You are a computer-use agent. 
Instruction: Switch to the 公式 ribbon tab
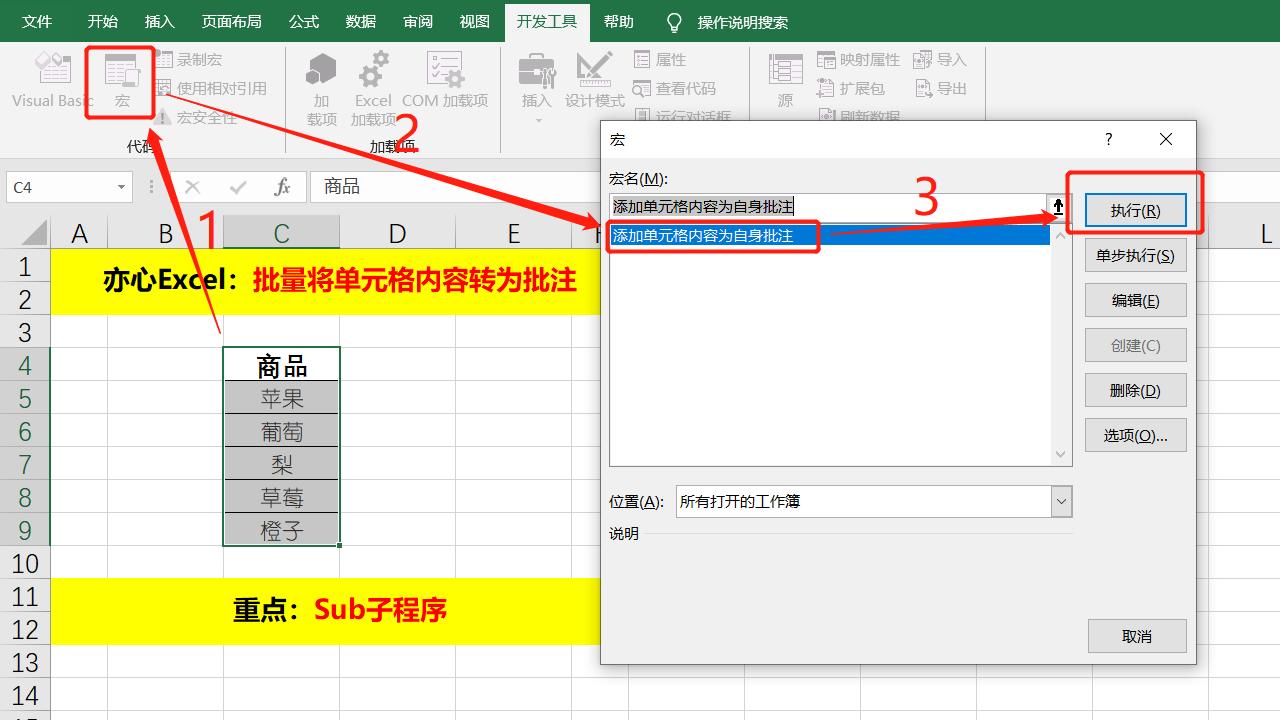tap(303, 20)
